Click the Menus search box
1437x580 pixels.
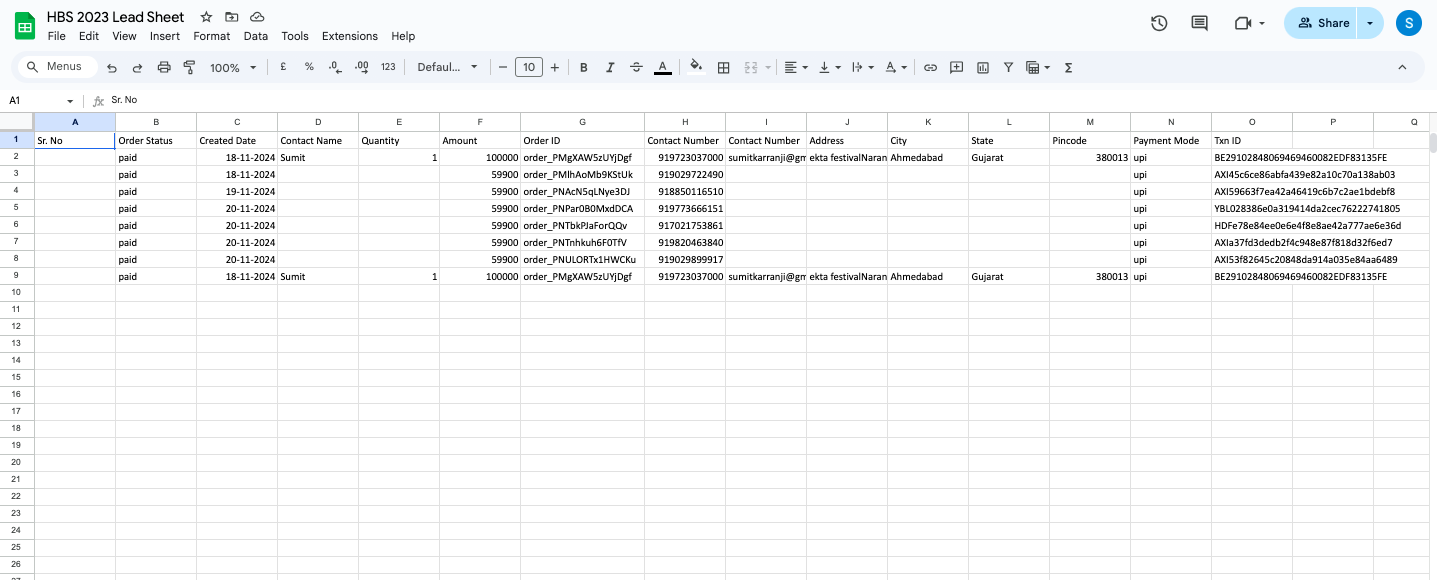pyautogui.click(x=57, y=67)
